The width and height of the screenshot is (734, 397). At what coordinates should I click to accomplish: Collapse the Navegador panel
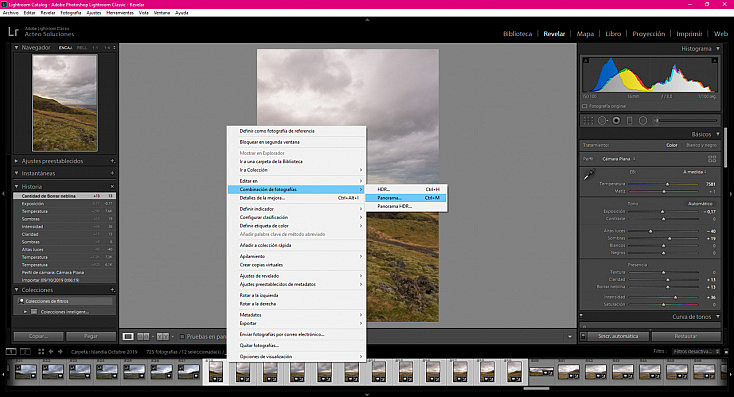[16, 47]
